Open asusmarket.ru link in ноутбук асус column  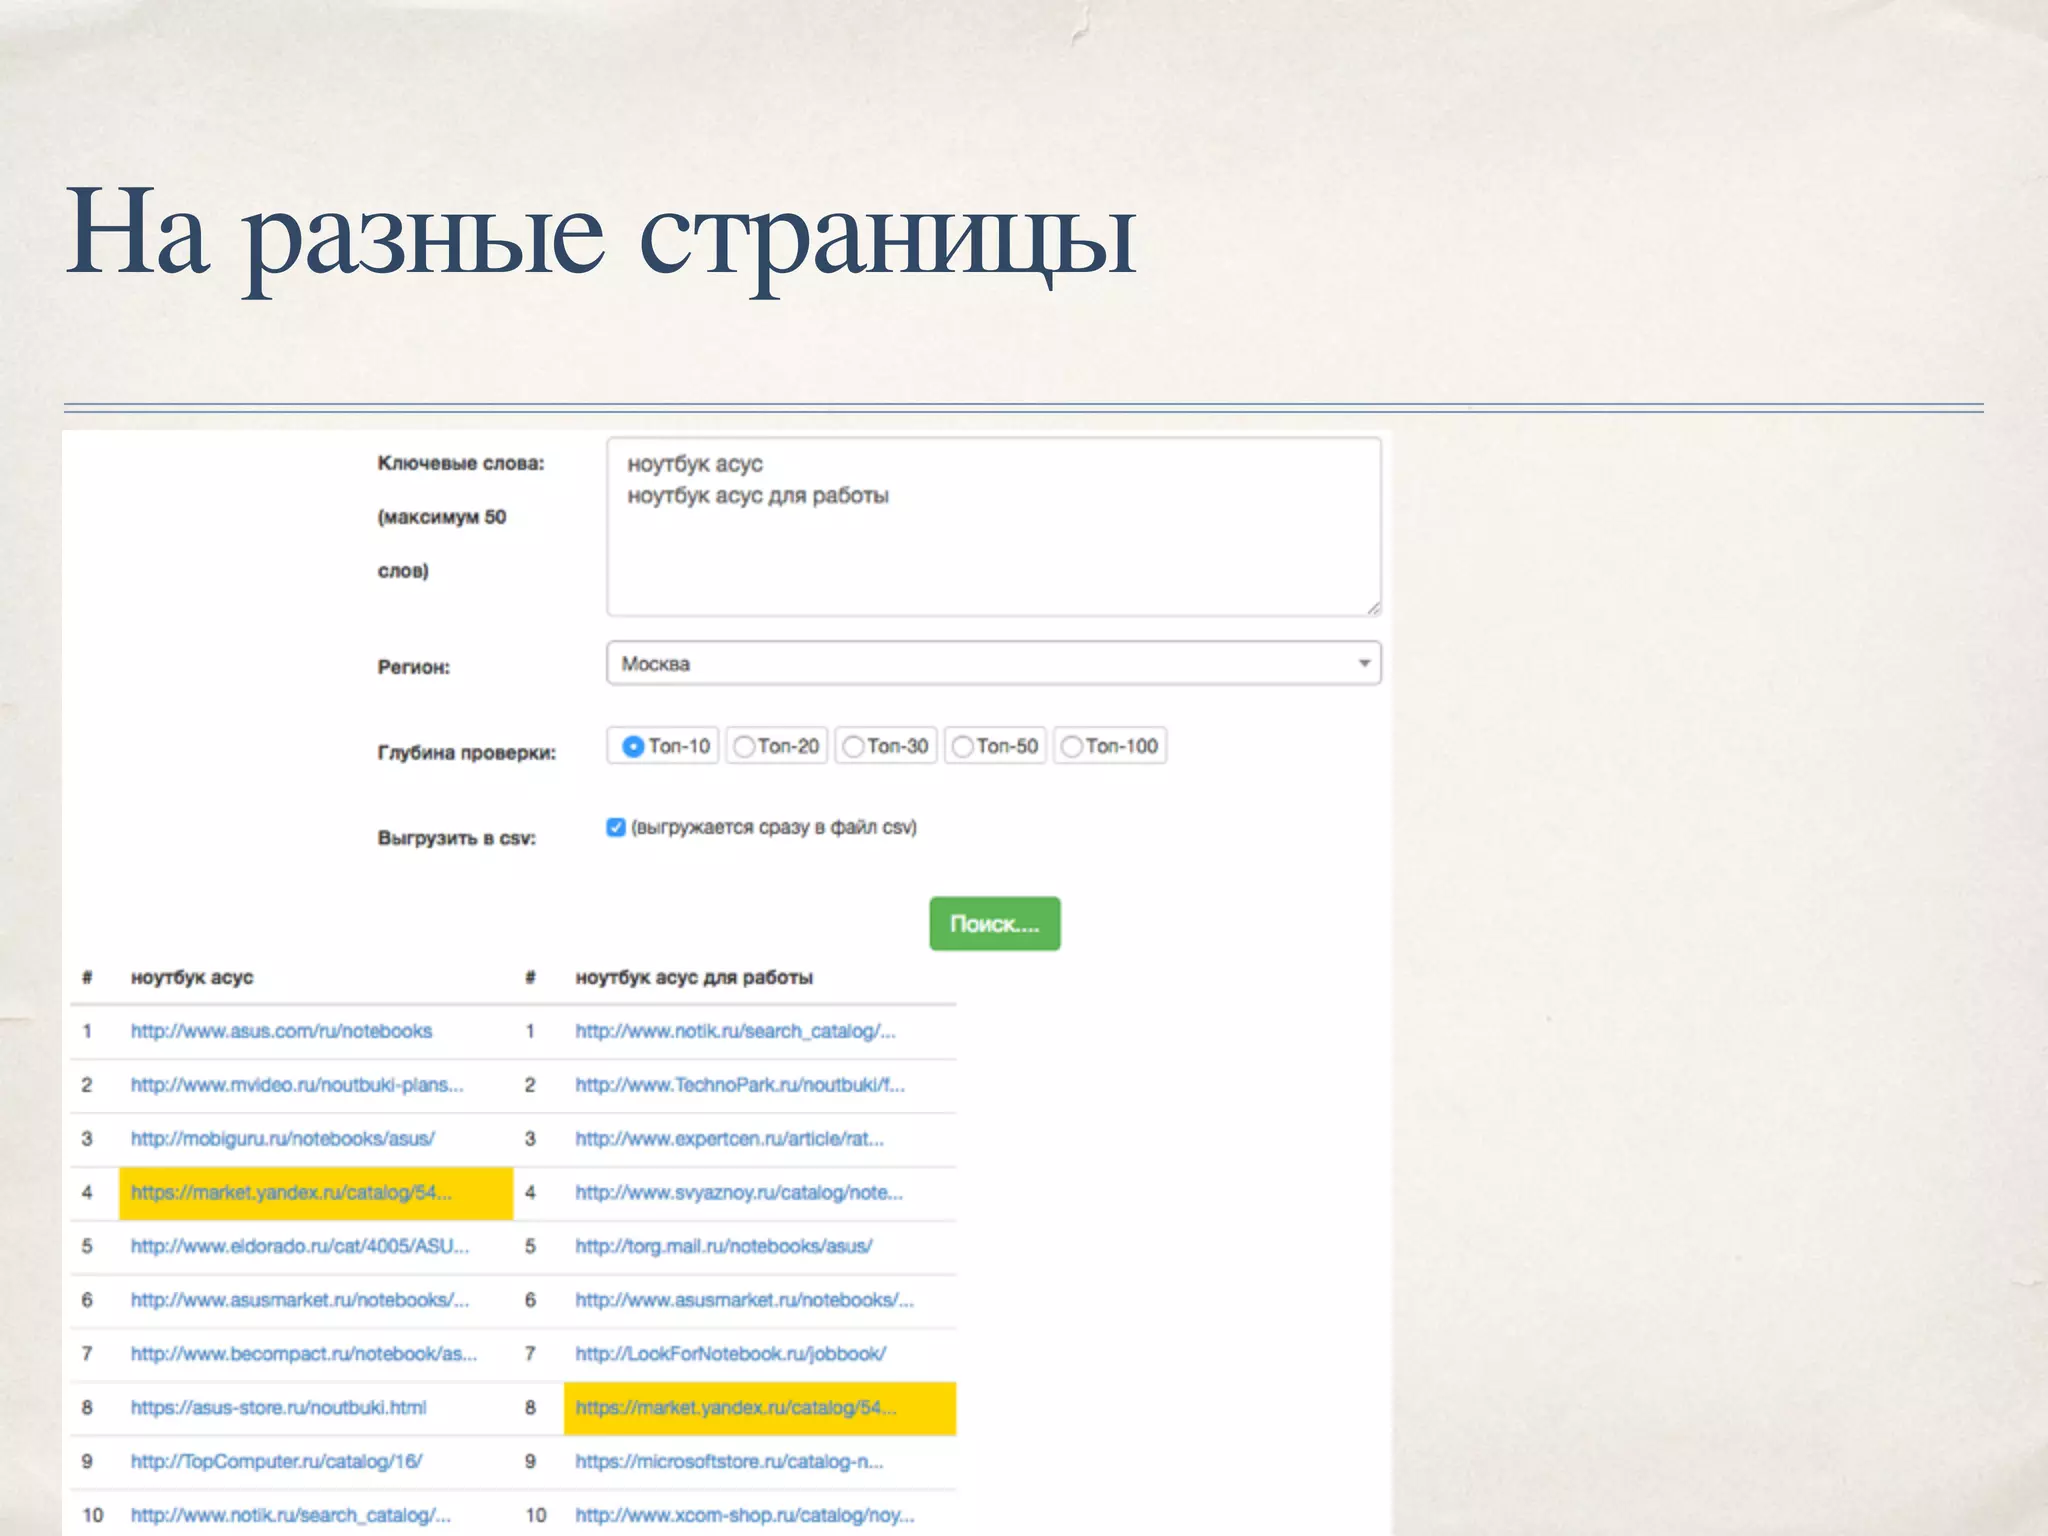point(299,1300)
